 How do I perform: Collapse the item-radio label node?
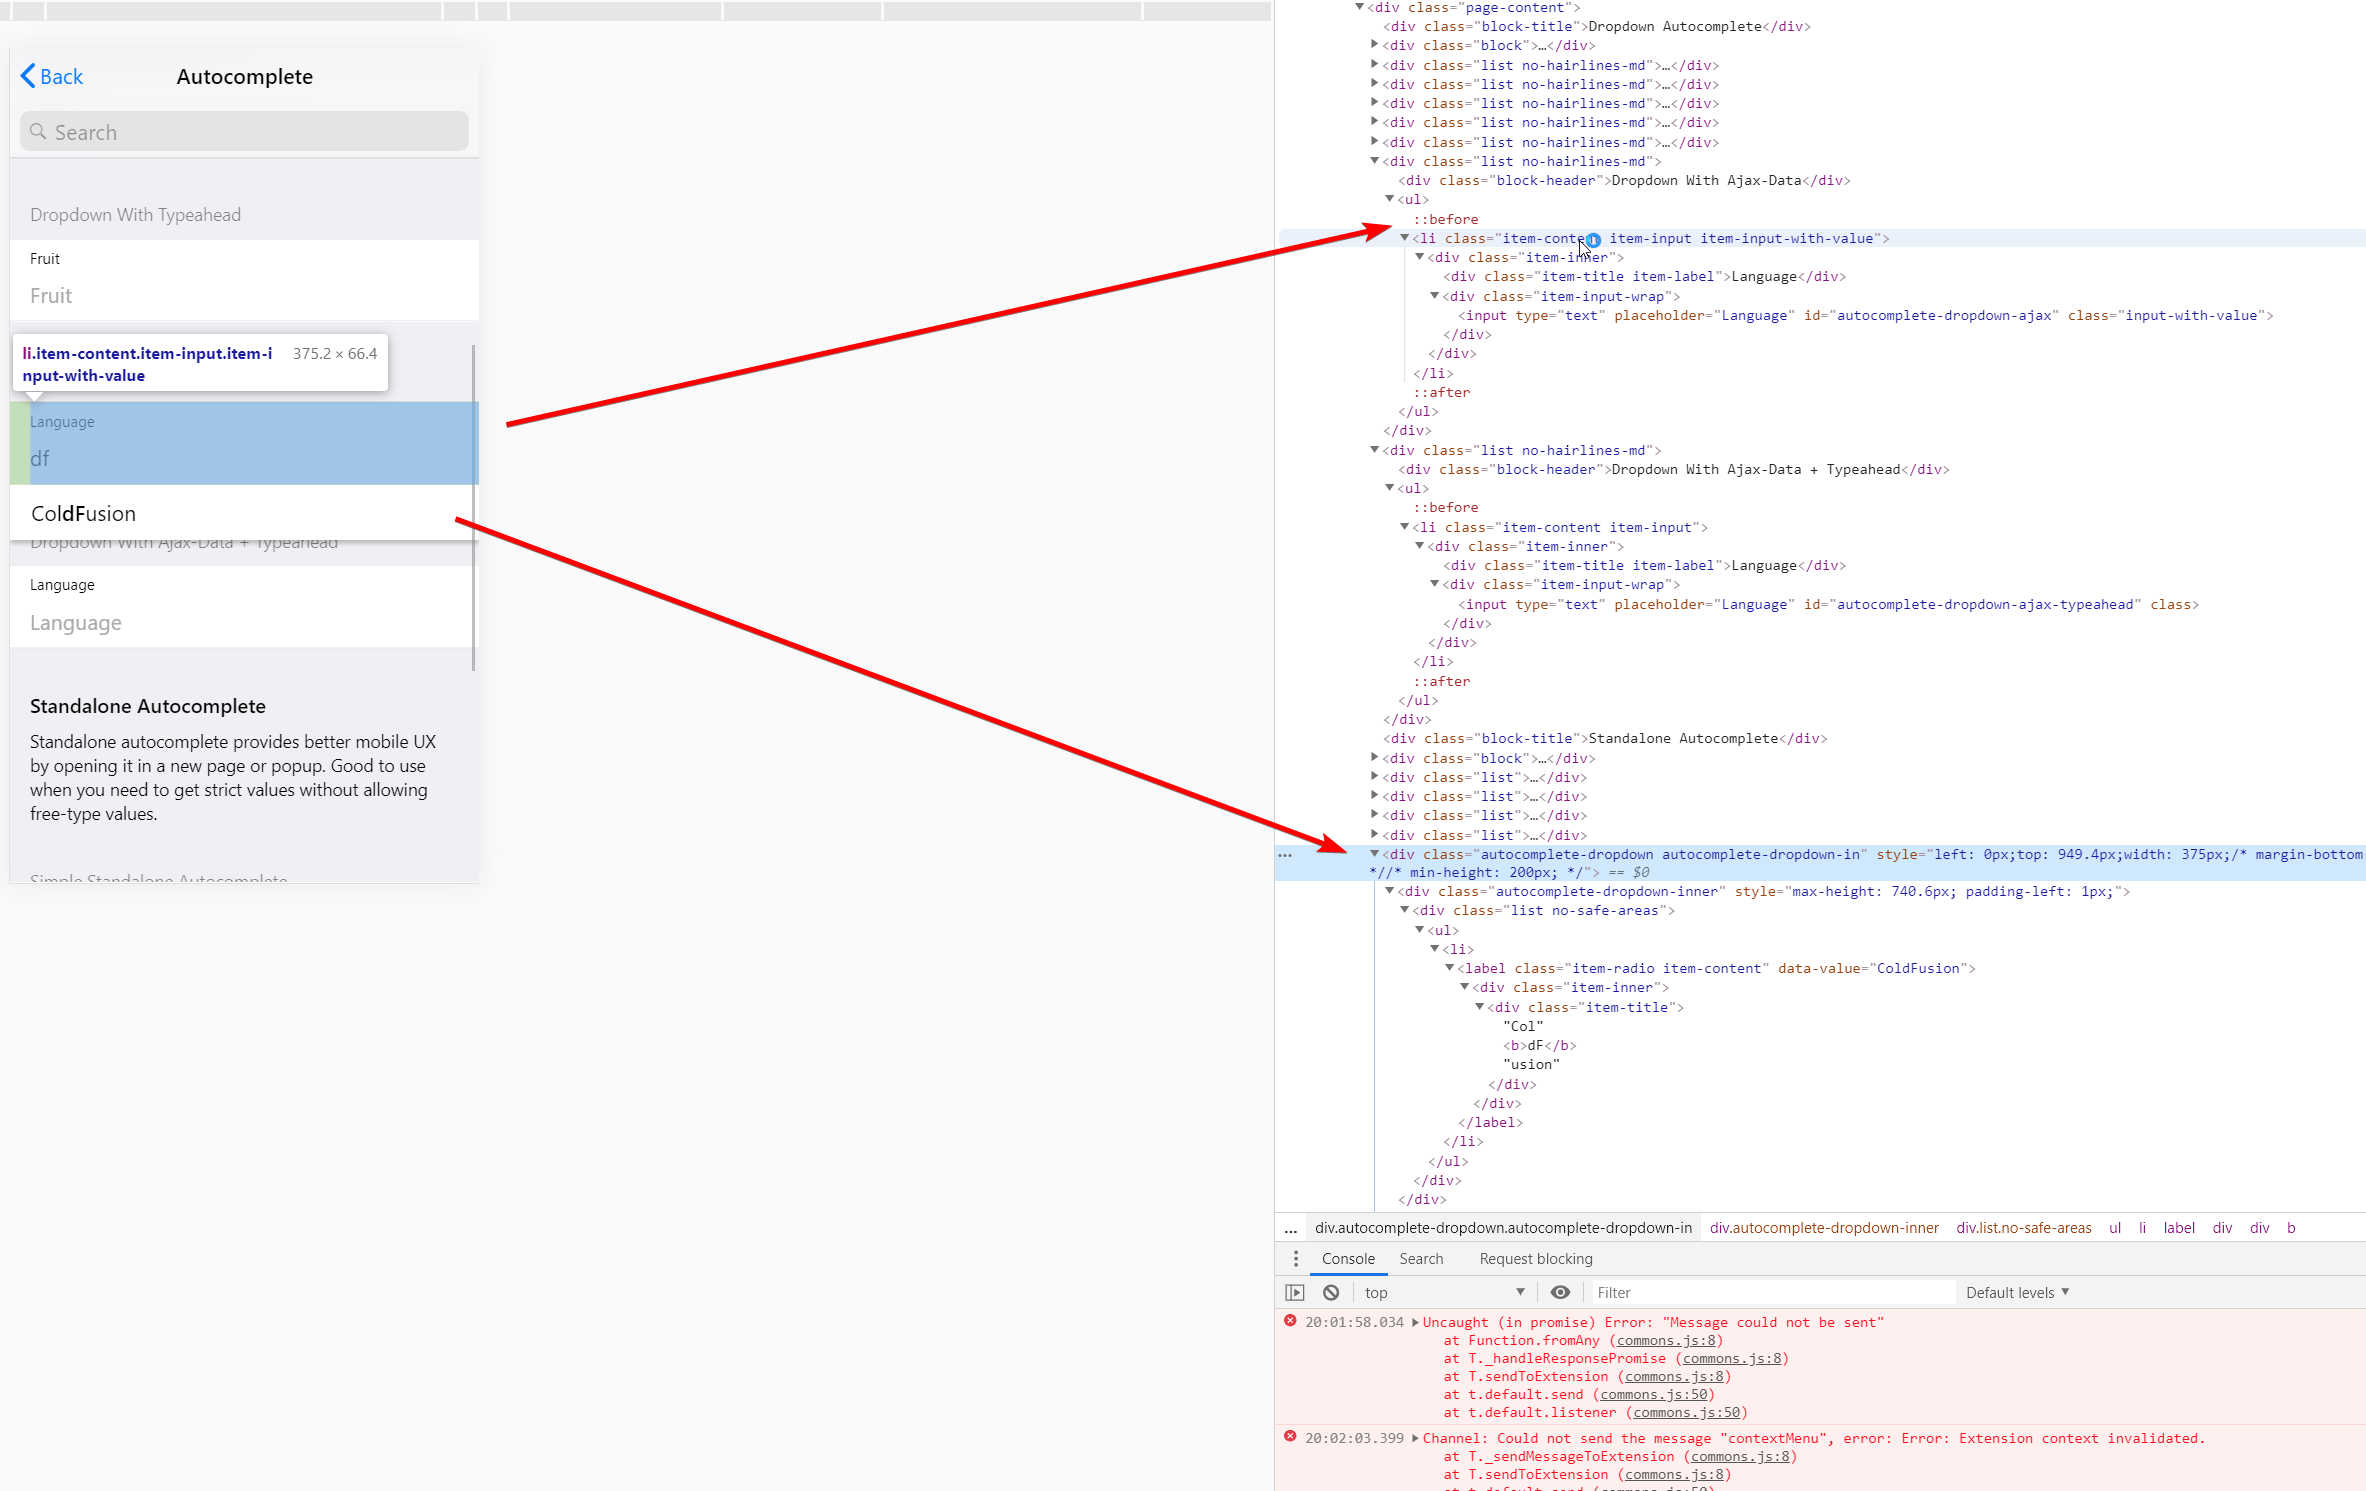point(1449,968)
